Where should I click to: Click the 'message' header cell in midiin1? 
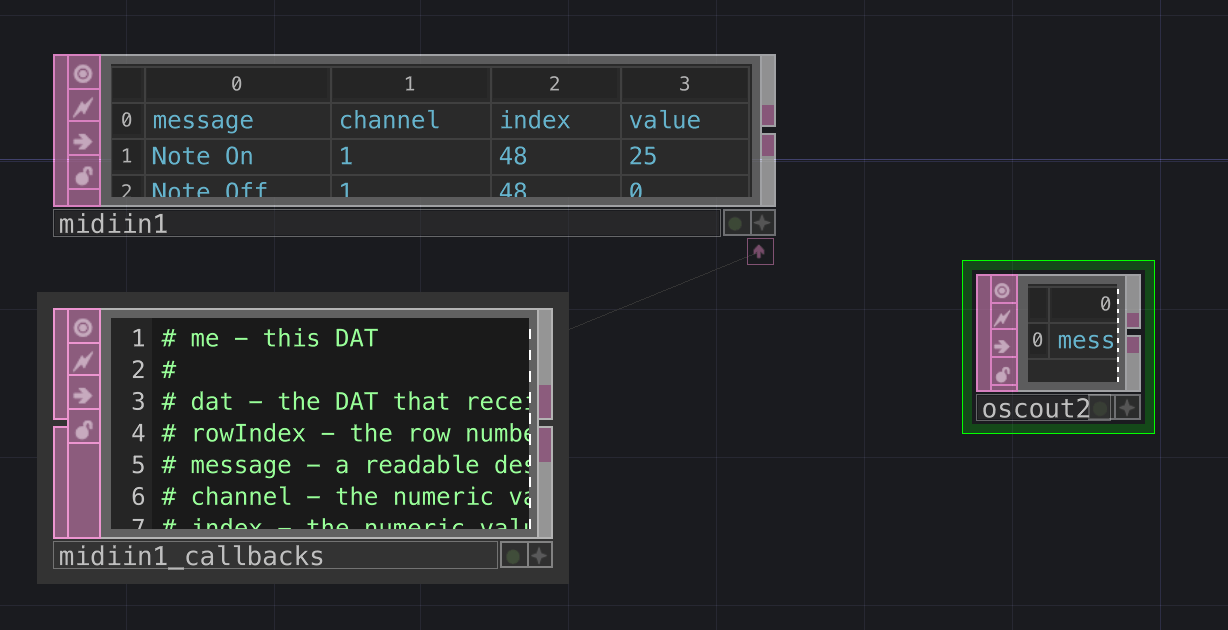tap(238, 121)
